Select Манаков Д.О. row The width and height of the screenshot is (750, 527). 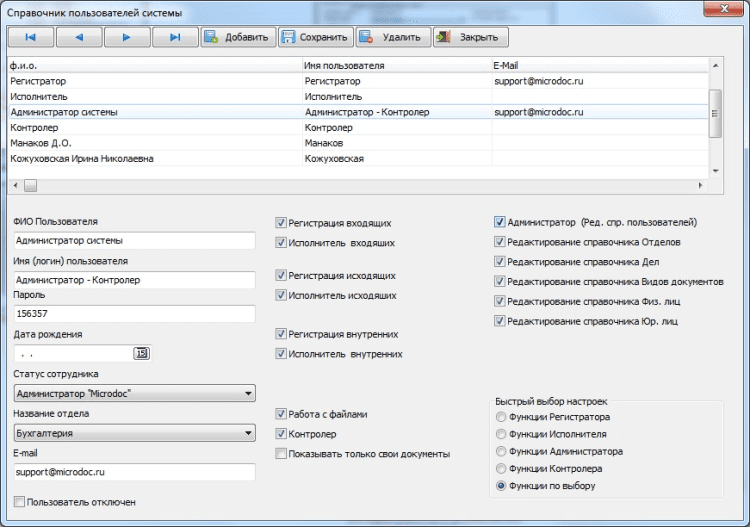pyautogui.click(x=358, y=143)
